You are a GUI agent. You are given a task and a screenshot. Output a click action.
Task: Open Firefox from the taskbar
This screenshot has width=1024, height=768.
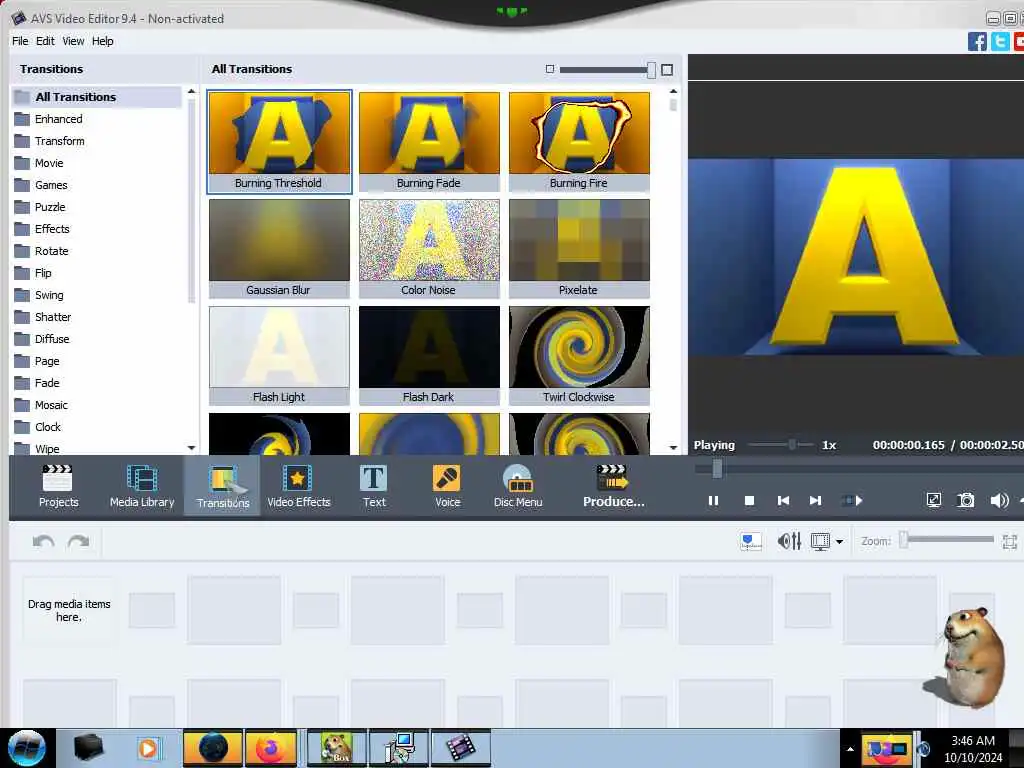pos(271,748)
